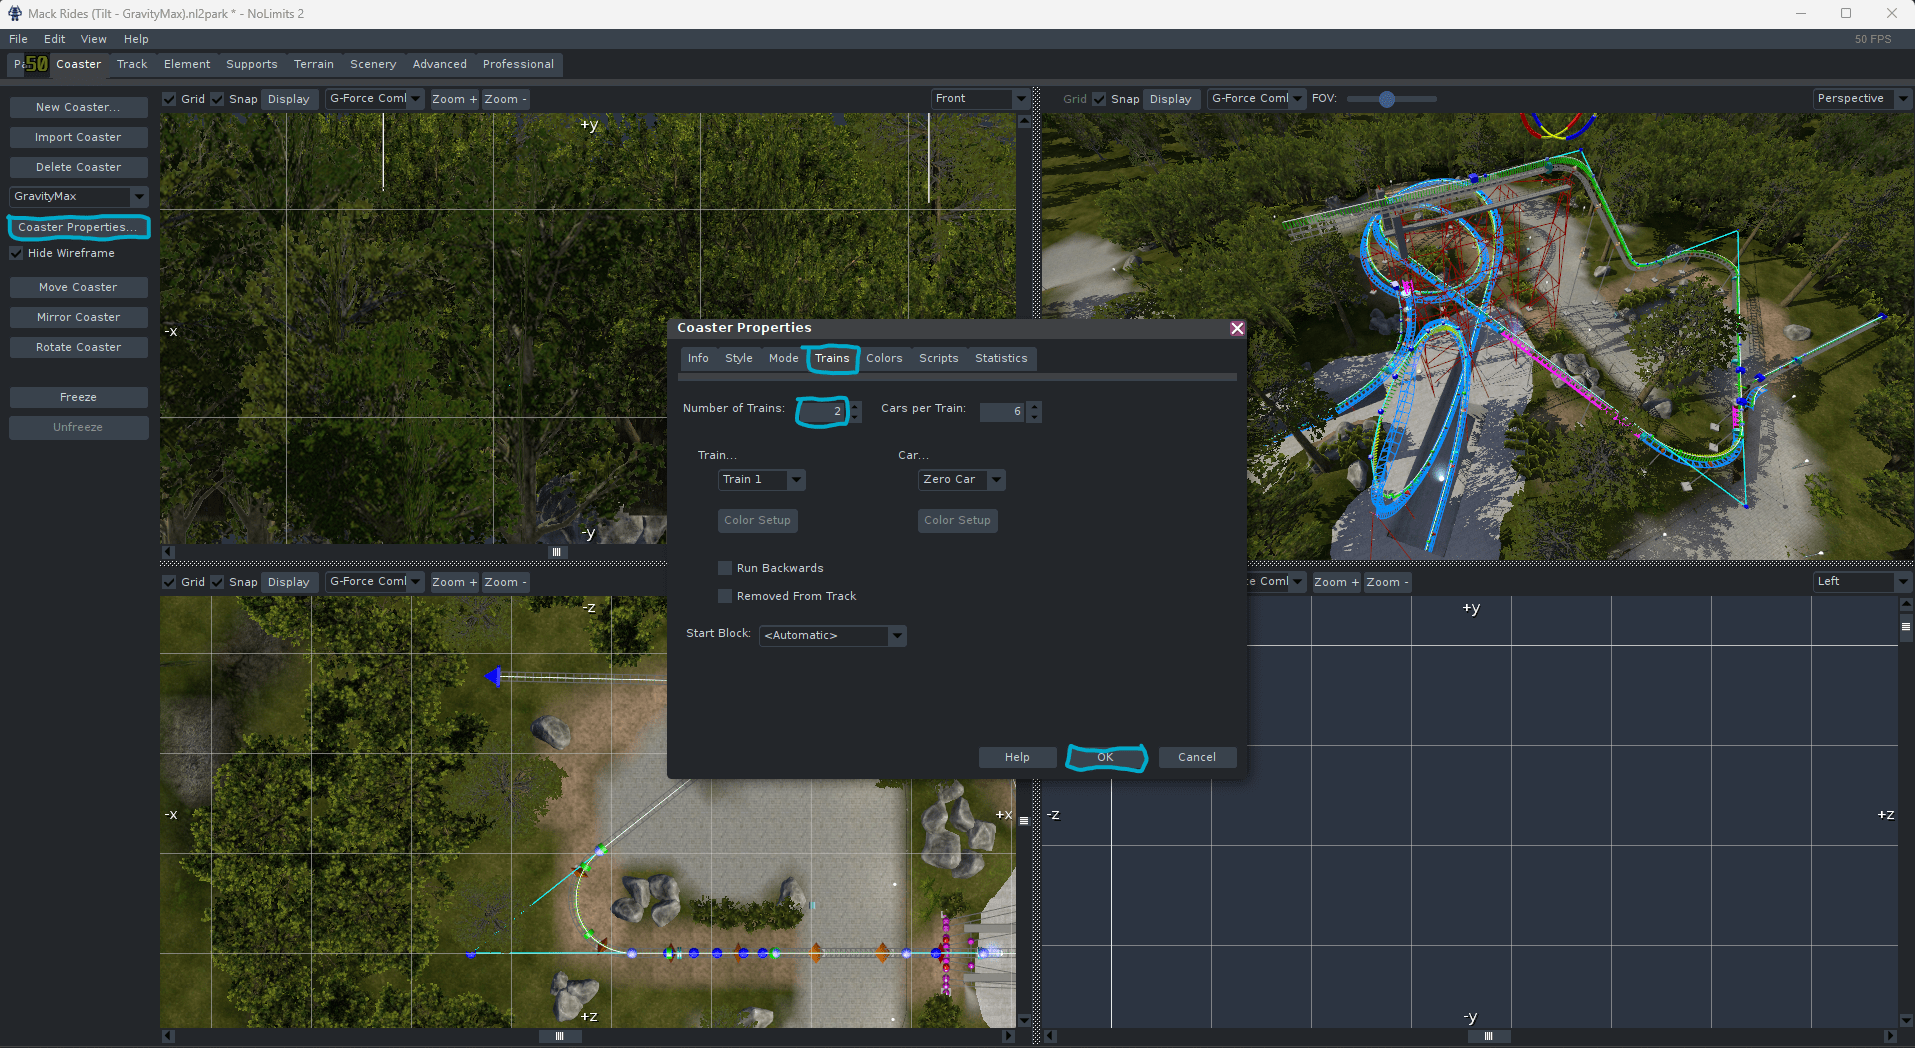Image resolution: width=1915 pixels, height=1048 pixels.
Task: Click Cancel in Coaster Properties dialog
Action: pyautogui.click(x=1197, y=758)
